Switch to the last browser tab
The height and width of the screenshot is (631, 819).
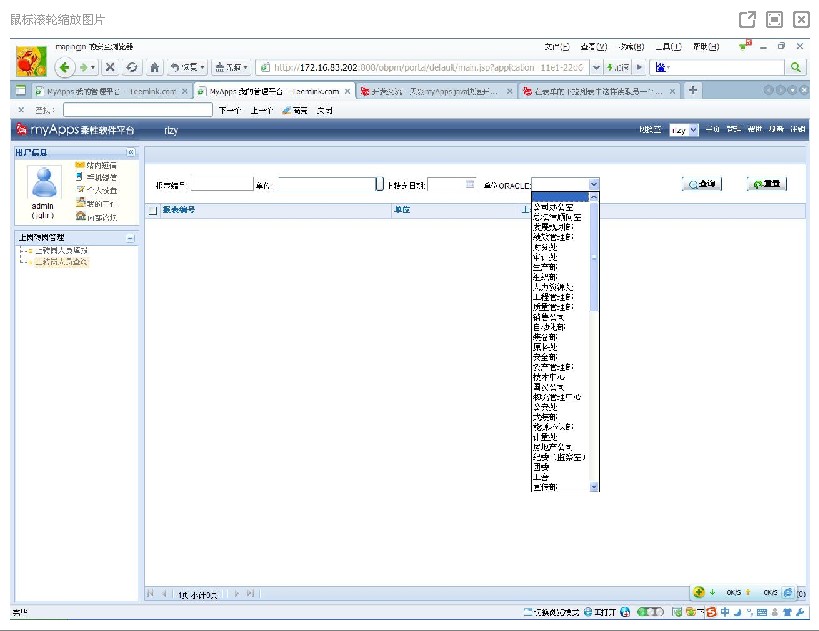599,91
